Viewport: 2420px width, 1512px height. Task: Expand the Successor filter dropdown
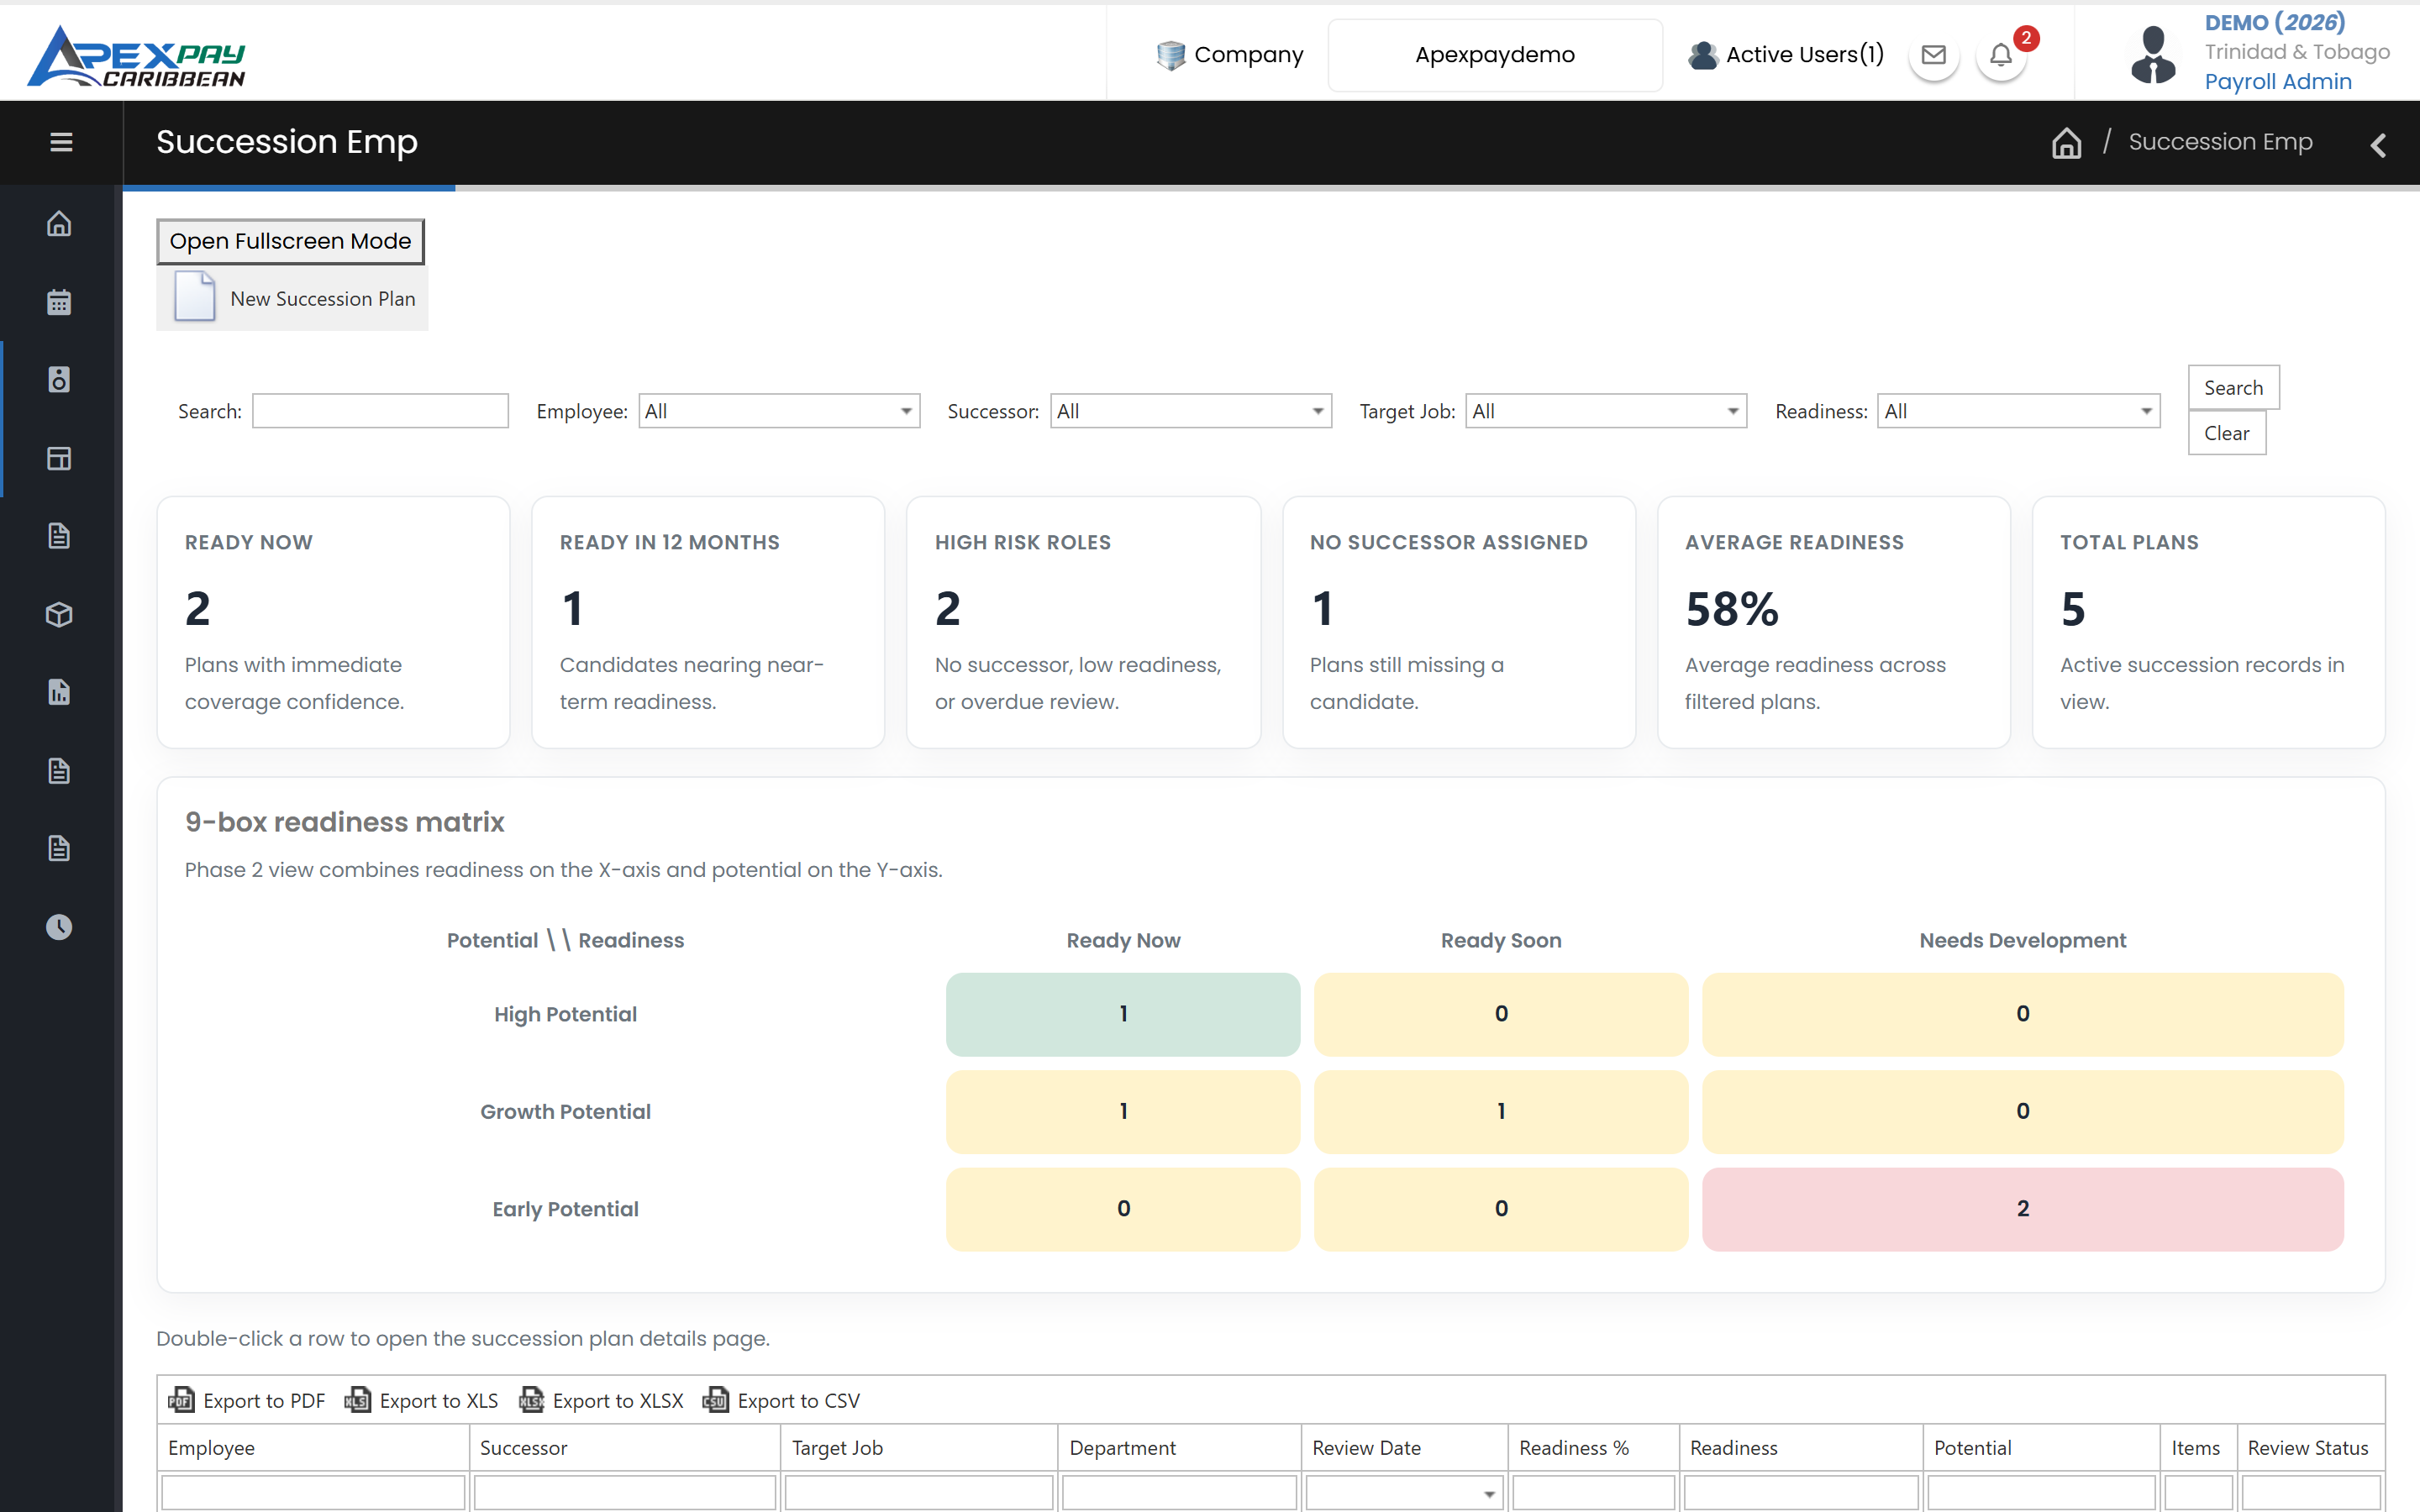[1190, 411]
